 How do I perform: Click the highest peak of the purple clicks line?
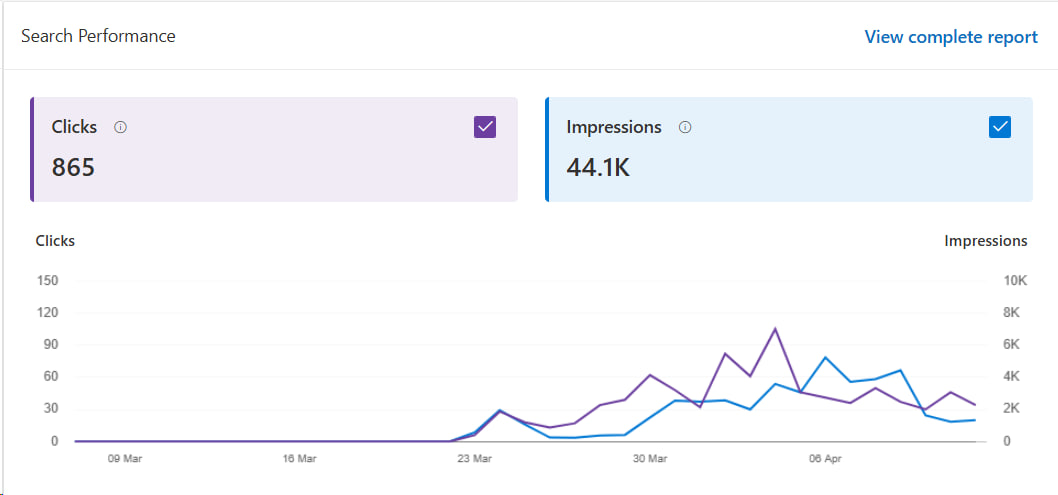click(x=775, y=328)
